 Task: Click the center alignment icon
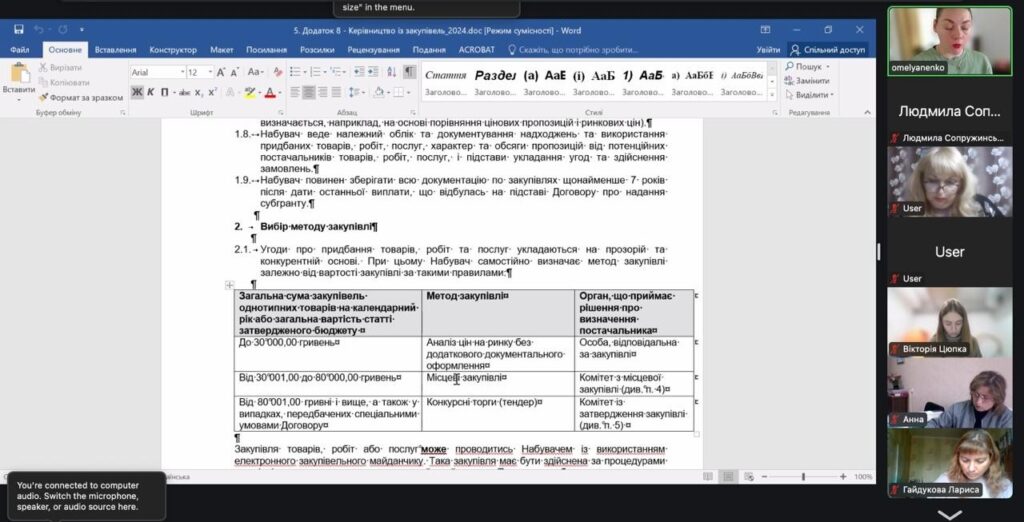pyautogui.click(x=309, y=92)
